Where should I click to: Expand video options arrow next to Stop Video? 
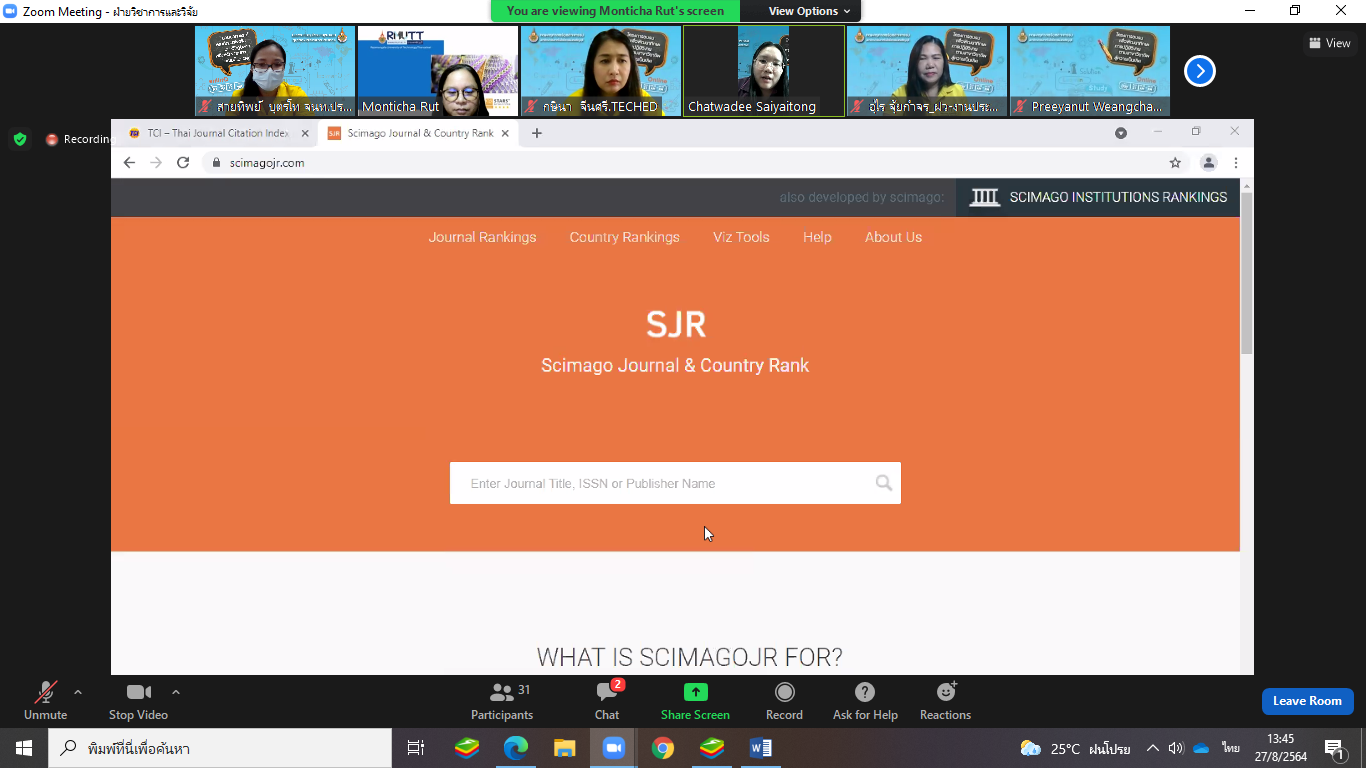[x=176, y=692]
